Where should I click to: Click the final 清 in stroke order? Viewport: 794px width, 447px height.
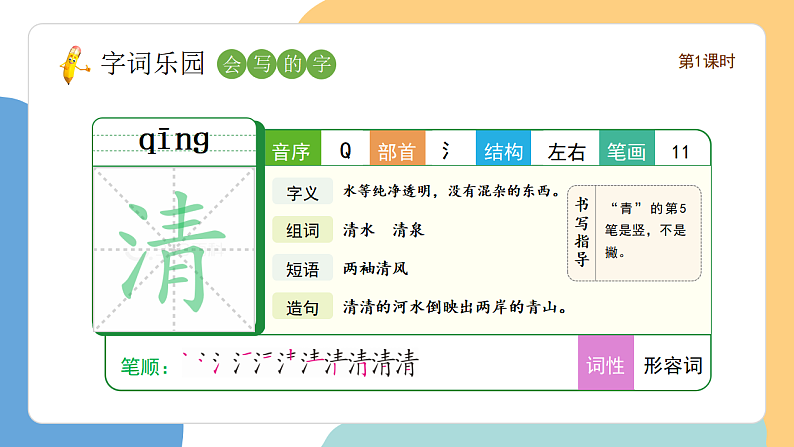pyautogui.click(x=404, y=365)
